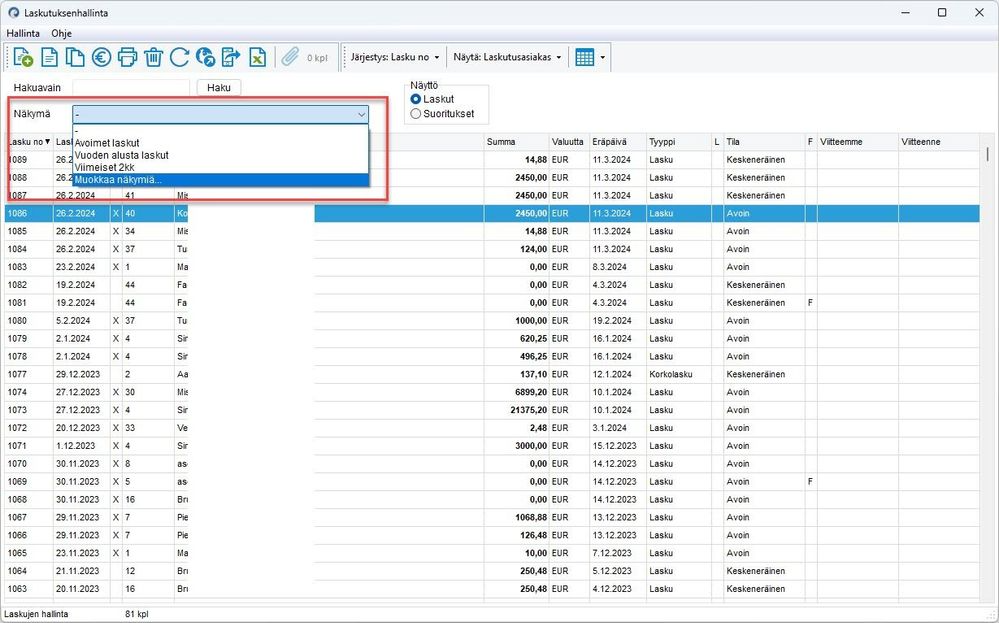Viewport: 999px width, 623px height.
Task: Click the new invoice icon with plus
Action: click(x=22, y=58)
